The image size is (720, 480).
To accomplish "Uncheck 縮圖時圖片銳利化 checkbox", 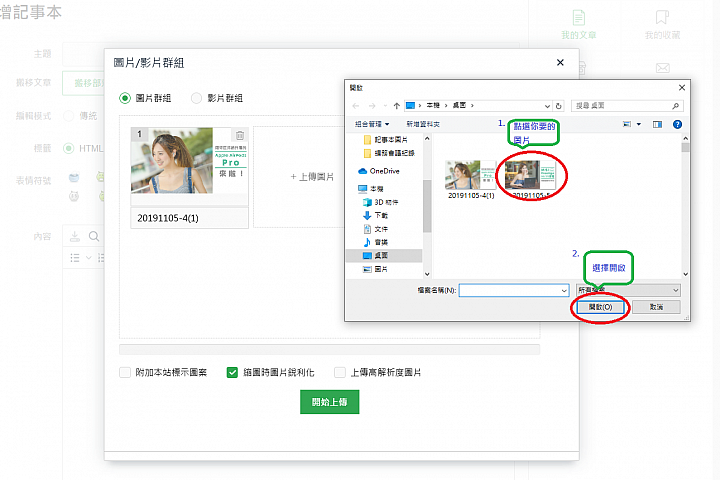I will pyautogui.click(x=232, y=372).
